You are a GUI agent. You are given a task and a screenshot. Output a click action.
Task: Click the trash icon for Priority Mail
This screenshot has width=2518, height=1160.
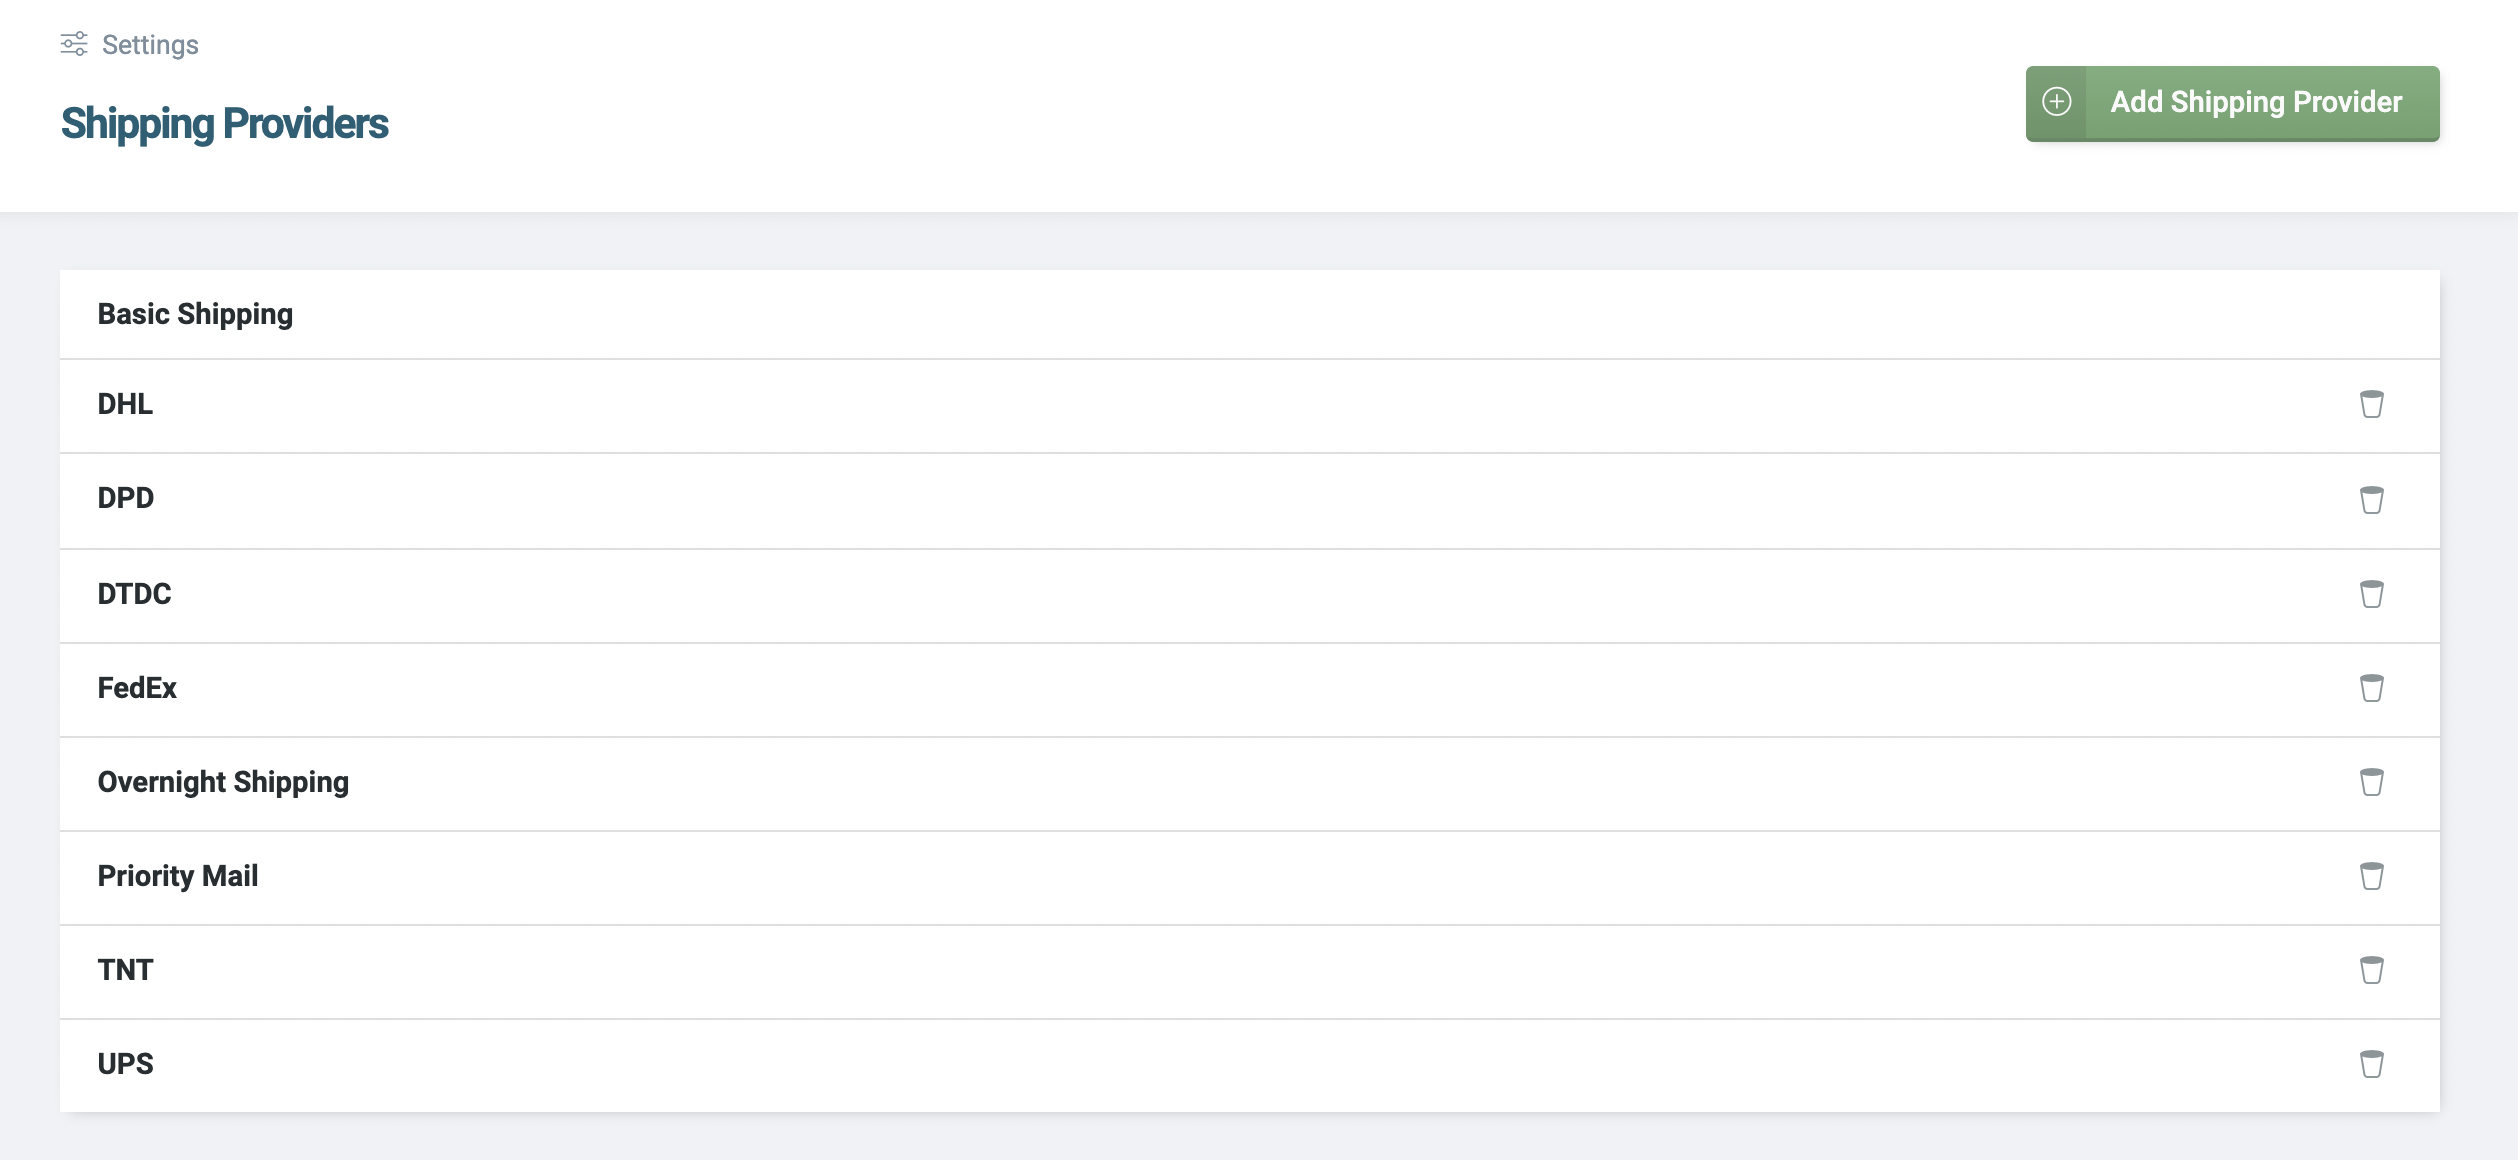click(2371, 876)
